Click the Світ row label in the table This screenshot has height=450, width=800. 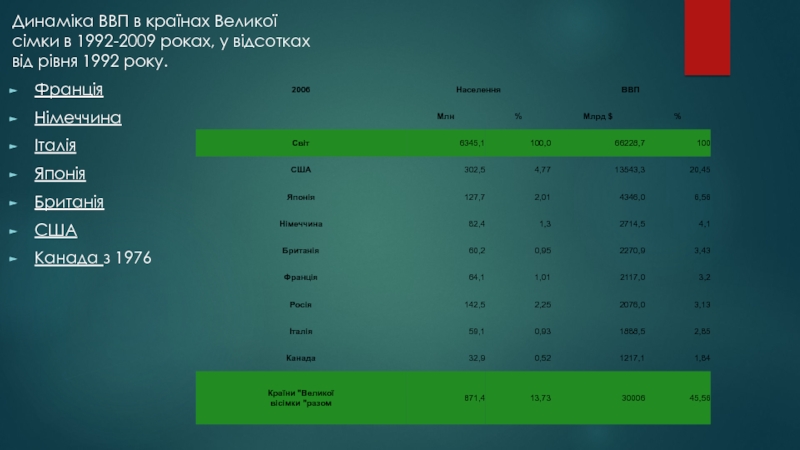click(x=301, y=144)
